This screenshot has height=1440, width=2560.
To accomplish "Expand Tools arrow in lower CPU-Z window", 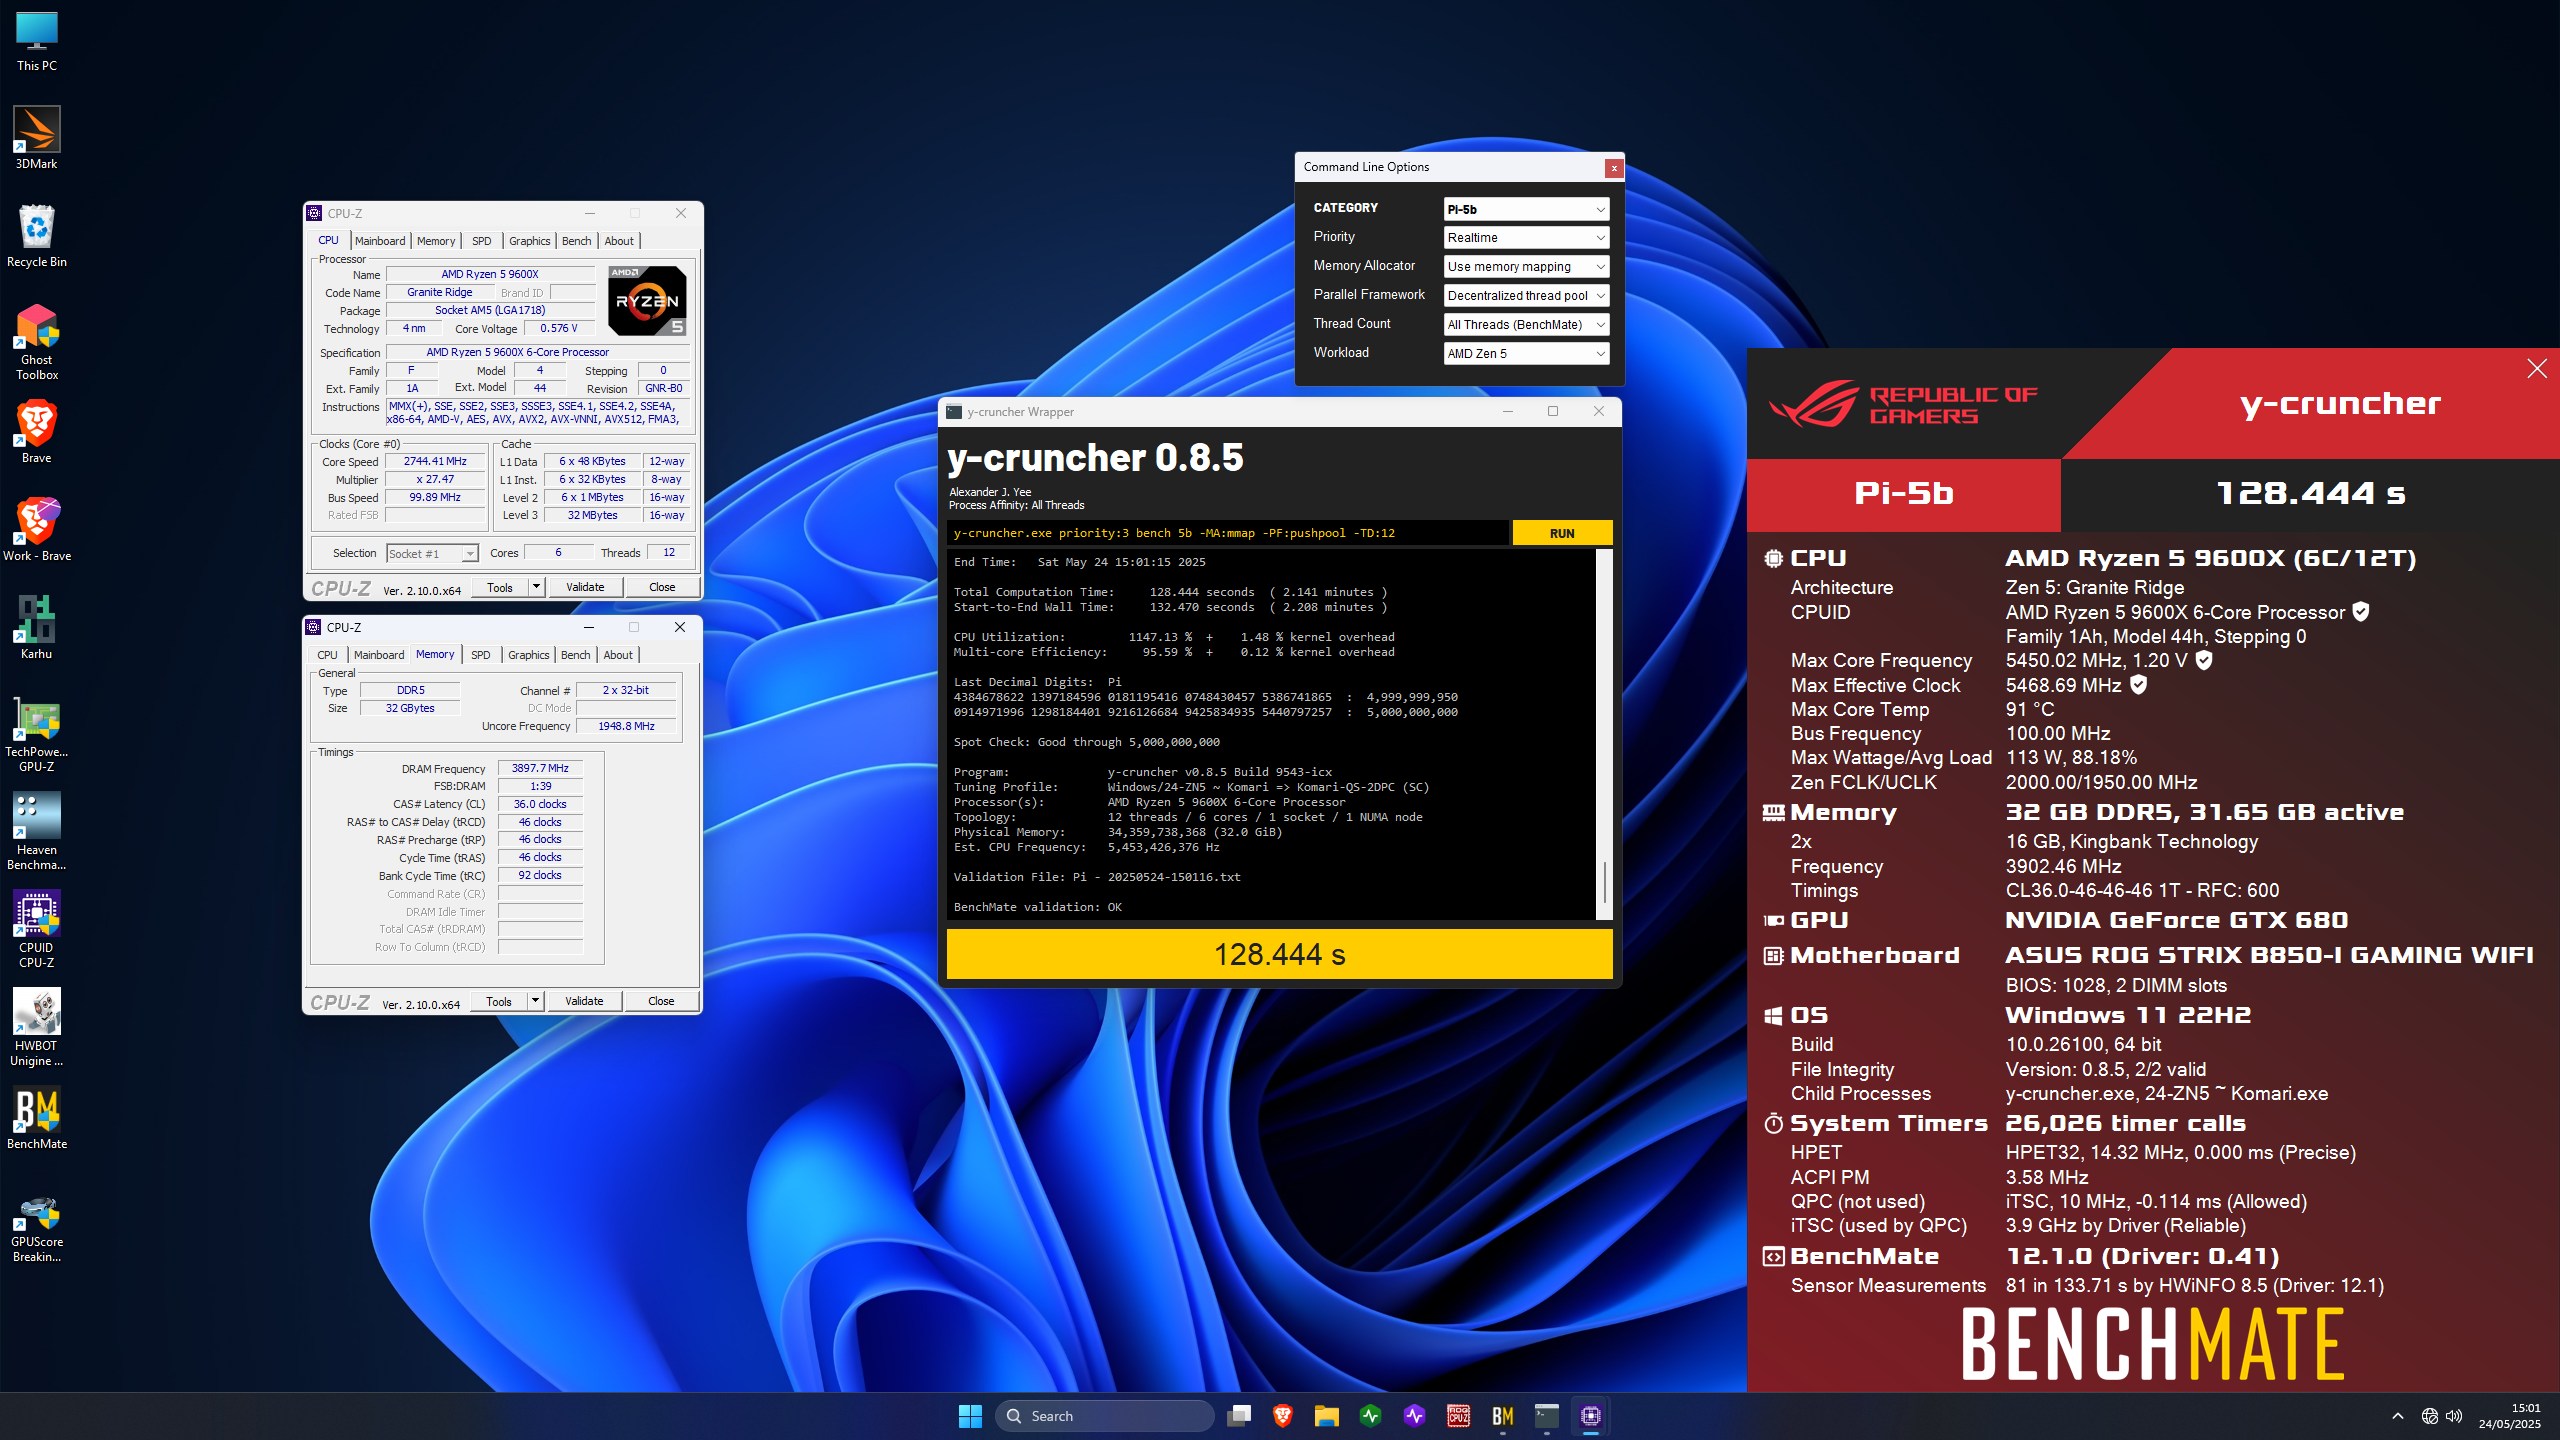I will click(x=536, y=1001).
